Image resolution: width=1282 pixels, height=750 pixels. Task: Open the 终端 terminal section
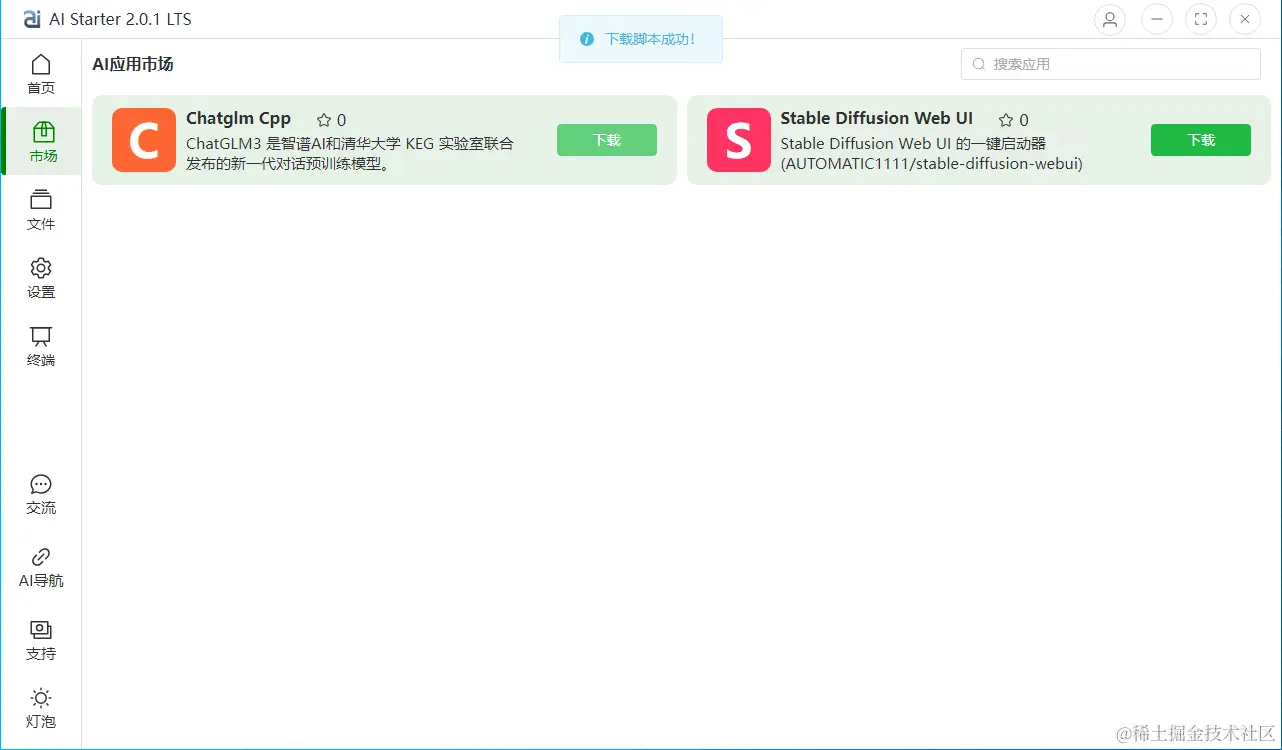(41, 346)
